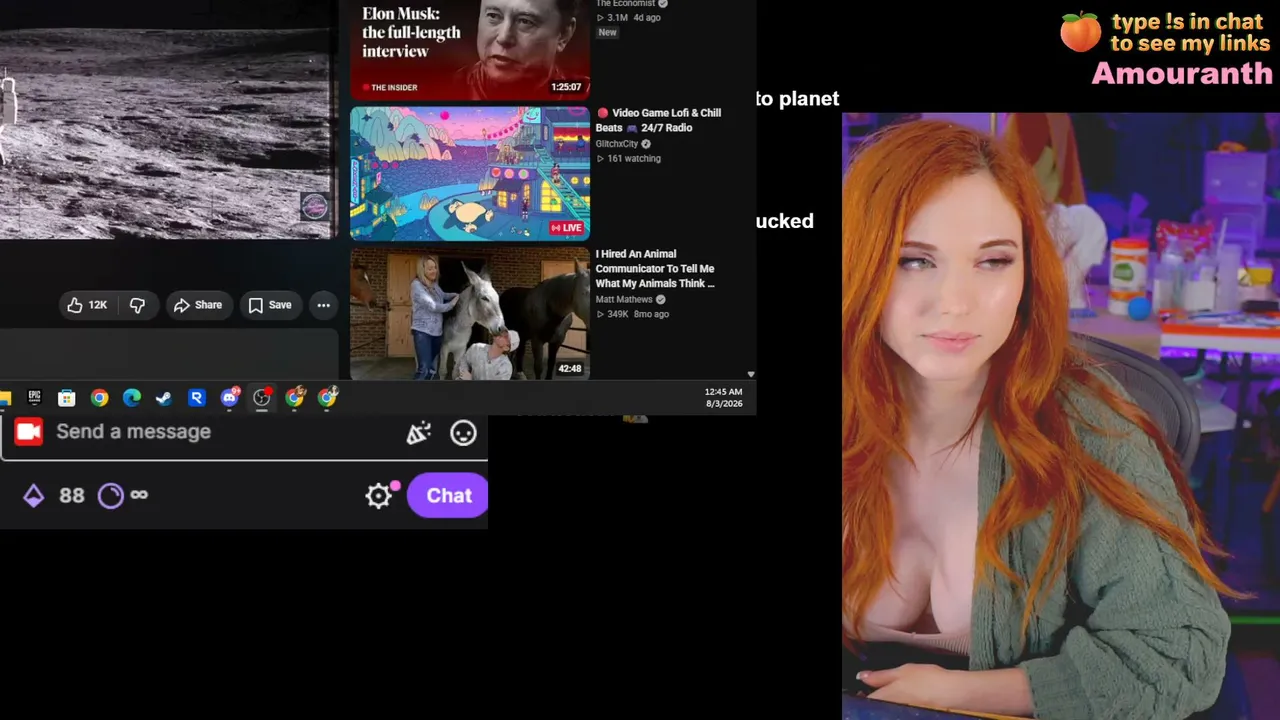Image resolution: width=1280 pixels, height=720 pixels.
Task: Open the blue R app on the taskbar
Action: click(197, 398)
